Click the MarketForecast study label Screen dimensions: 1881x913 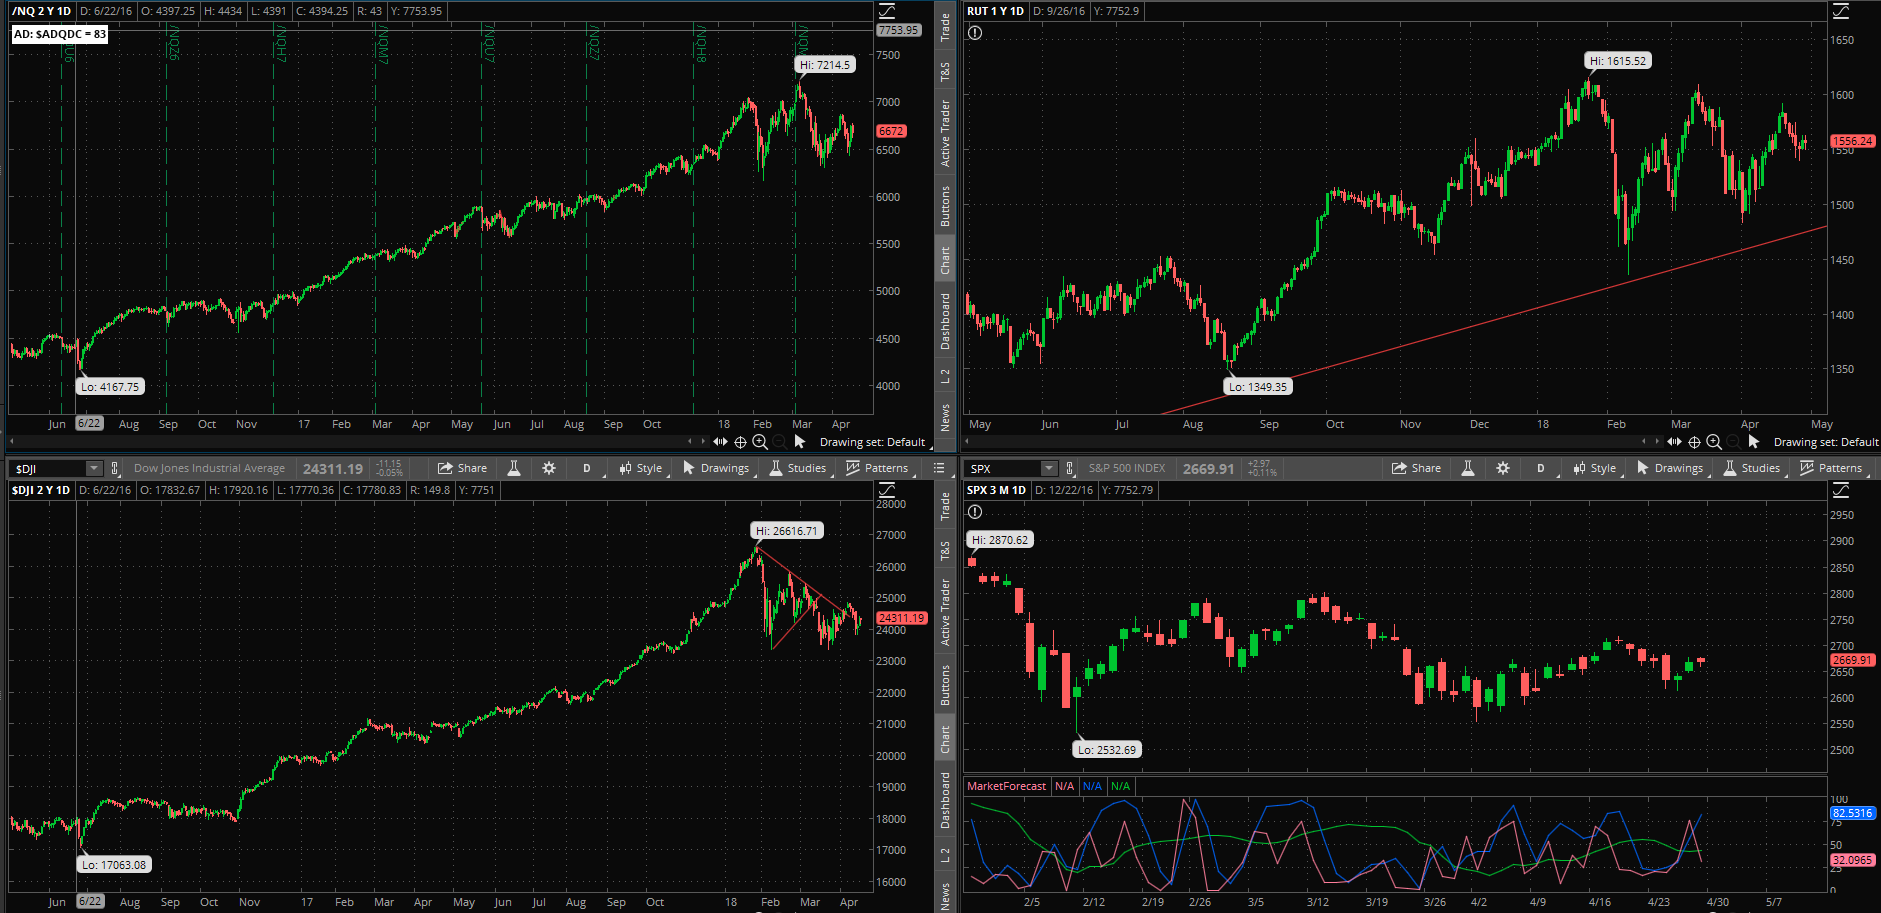1006,786
